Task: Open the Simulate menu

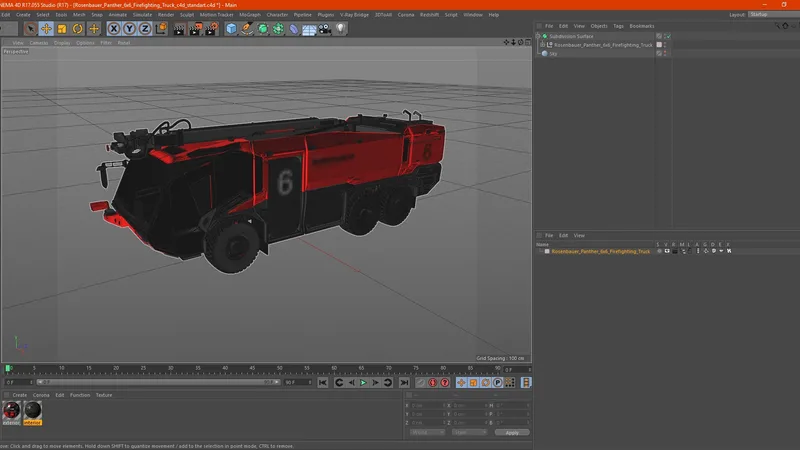Action: coord(142,15)
